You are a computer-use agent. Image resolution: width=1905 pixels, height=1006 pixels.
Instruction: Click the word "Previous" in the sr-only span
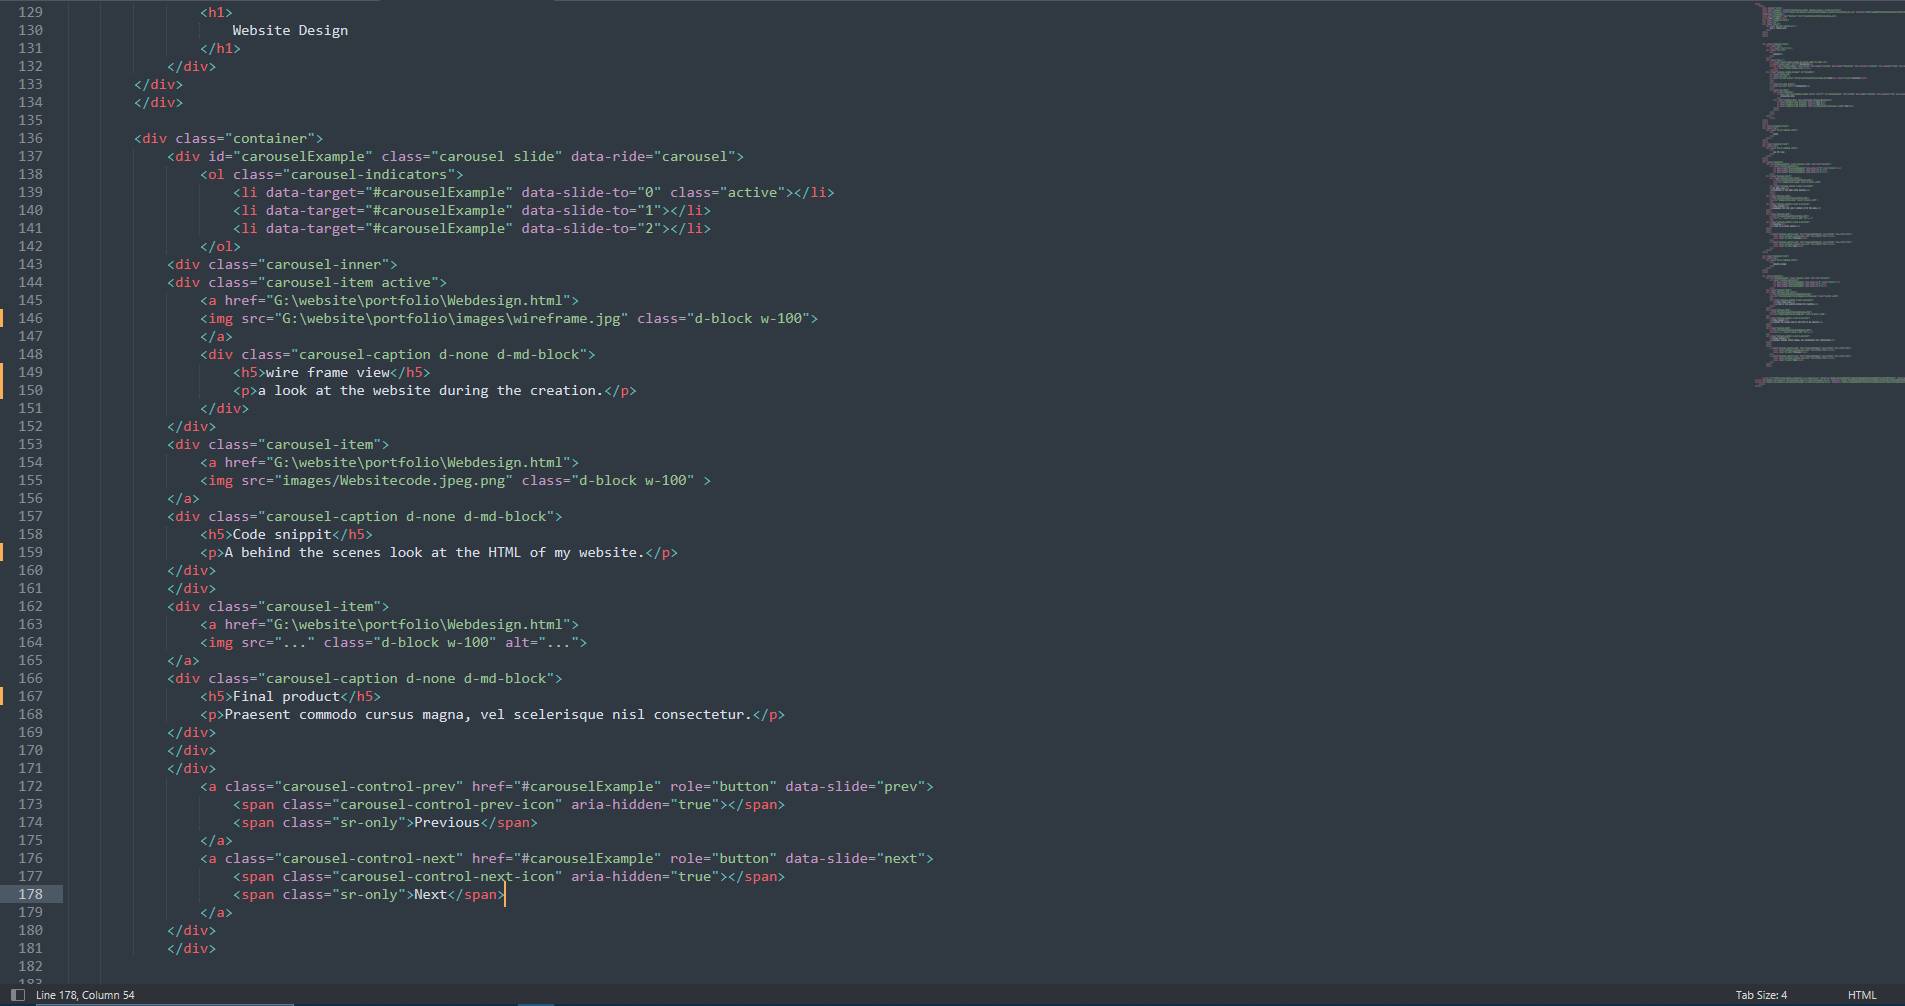point(446,822)
